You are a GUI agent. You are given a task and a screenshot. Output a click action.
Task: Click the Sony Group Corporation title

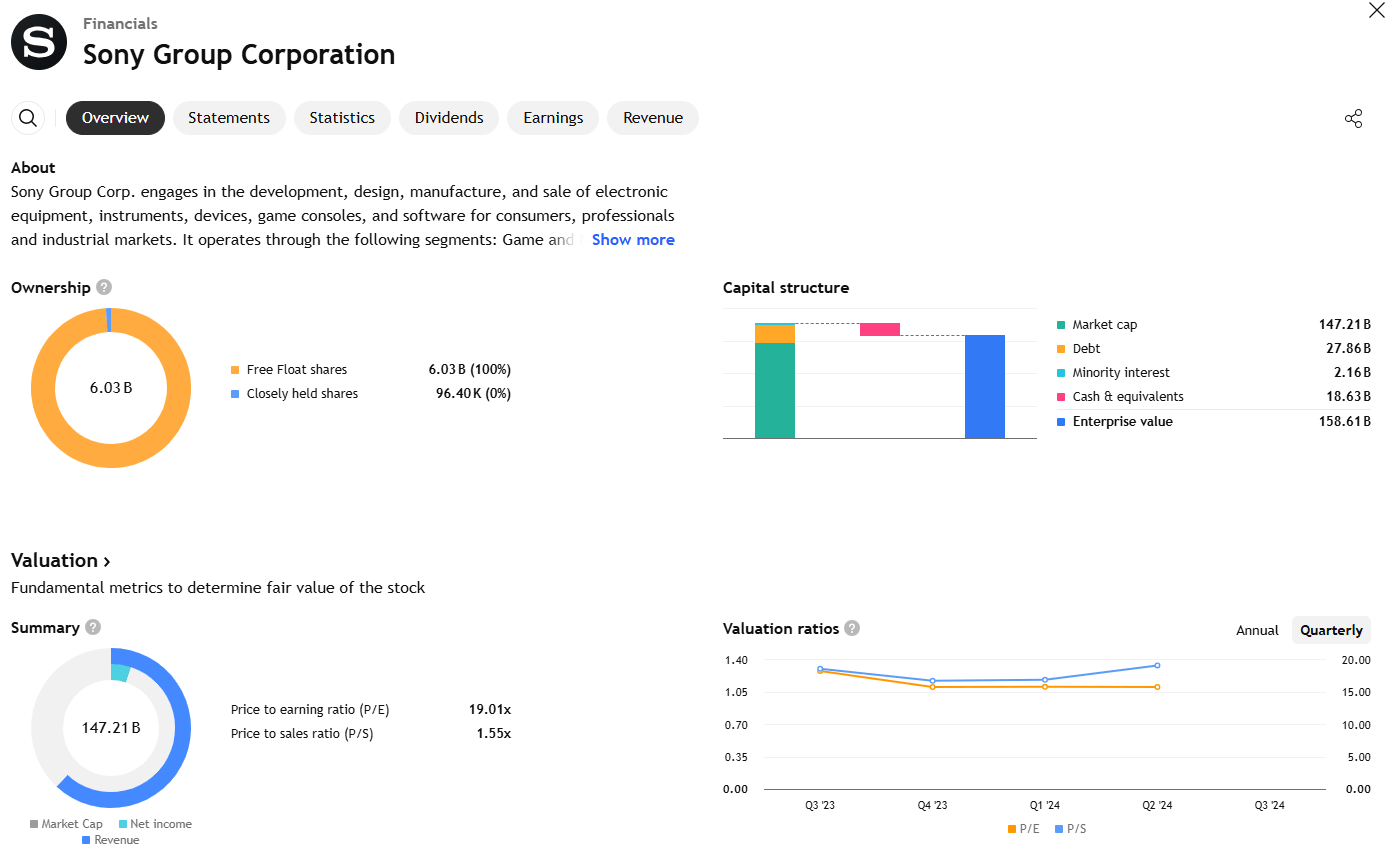pyautogui.click(x=239, y=54)
